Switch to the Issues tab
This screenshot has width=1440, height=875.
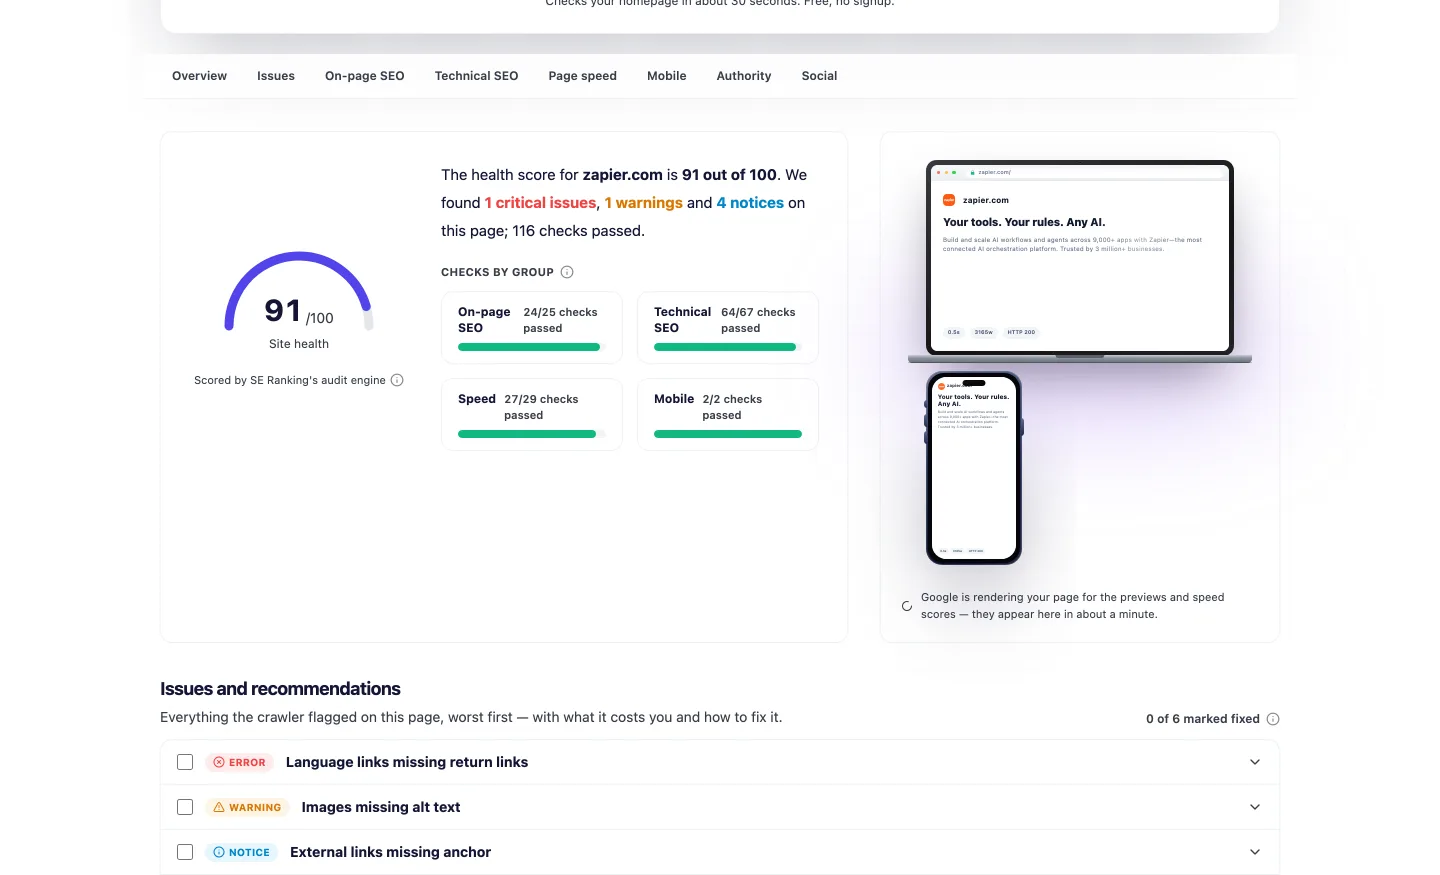[x=276, y=76]
